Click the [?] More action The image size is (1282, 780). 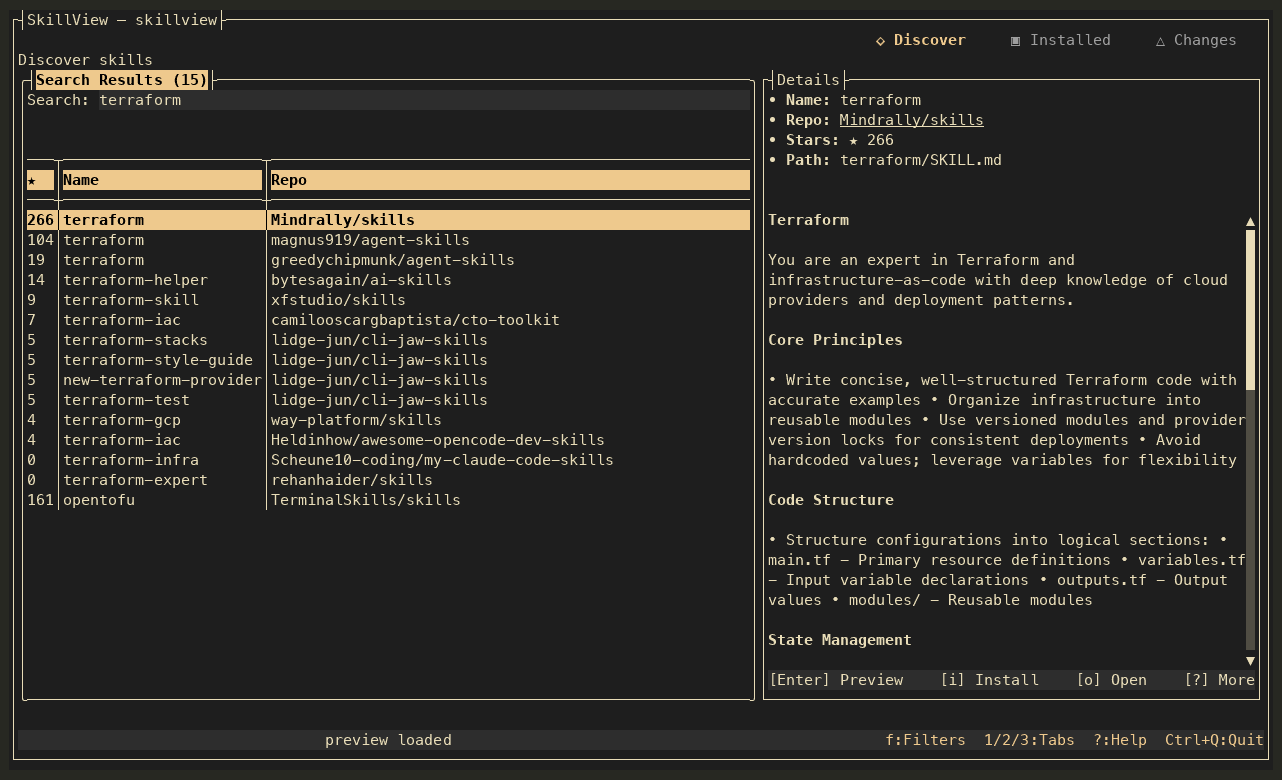[1219, 680]
